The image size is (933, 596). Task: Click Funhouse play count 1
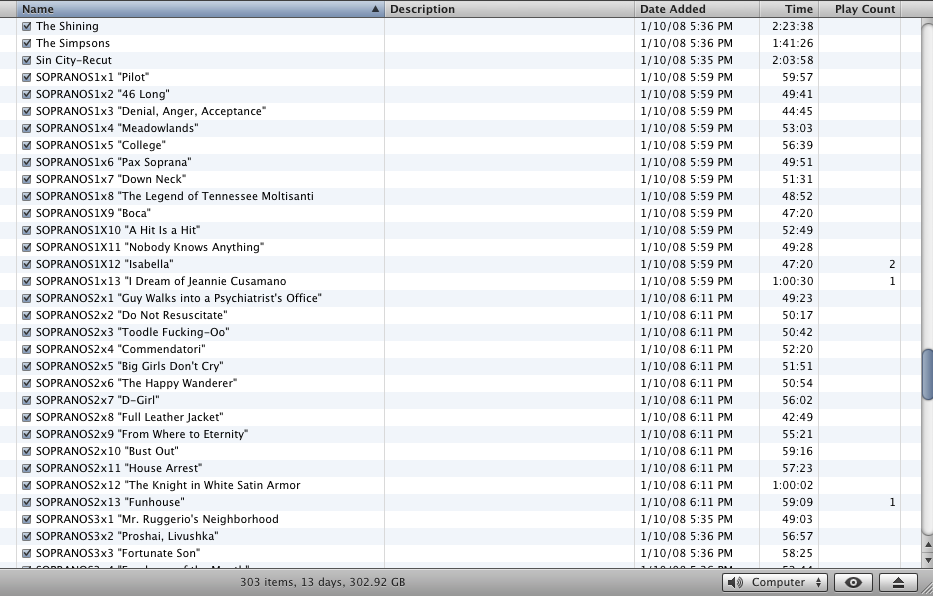(892, 502)
